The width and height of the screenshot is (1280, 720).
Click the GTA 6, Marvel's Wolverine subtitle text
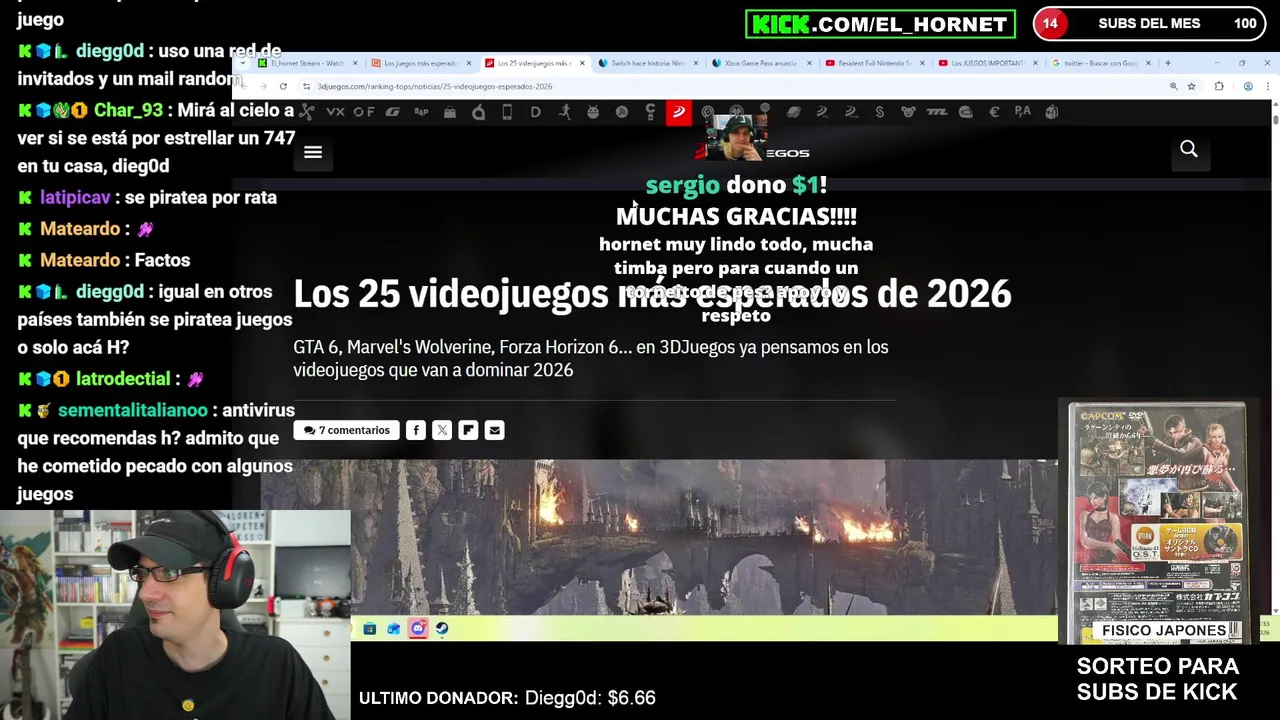coord(591,358)
